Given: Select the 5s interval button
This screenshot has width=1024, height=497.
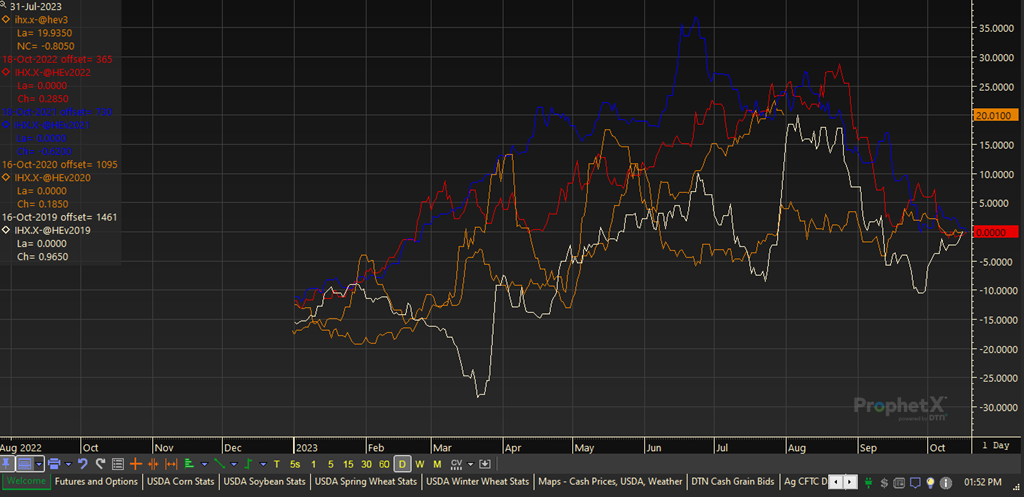Looking at the screenshot, I should pos(294,464).
